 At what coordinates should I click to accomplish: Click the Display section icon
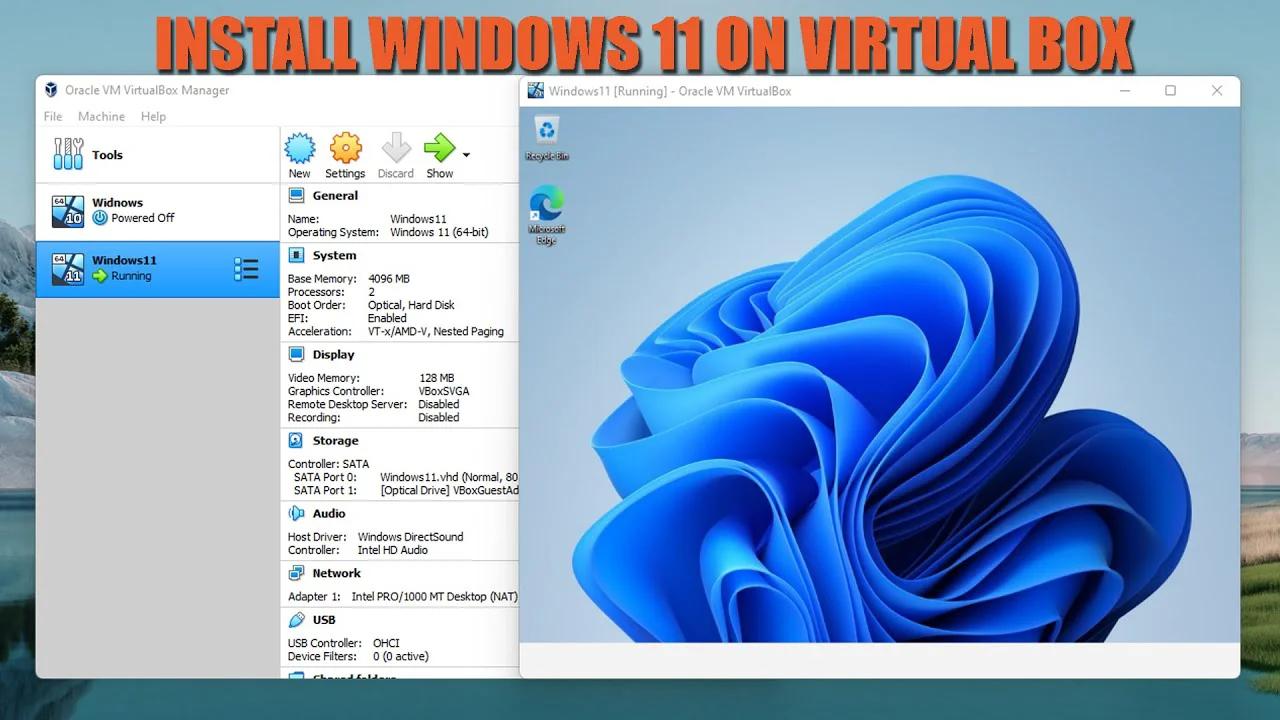(295, 354)
